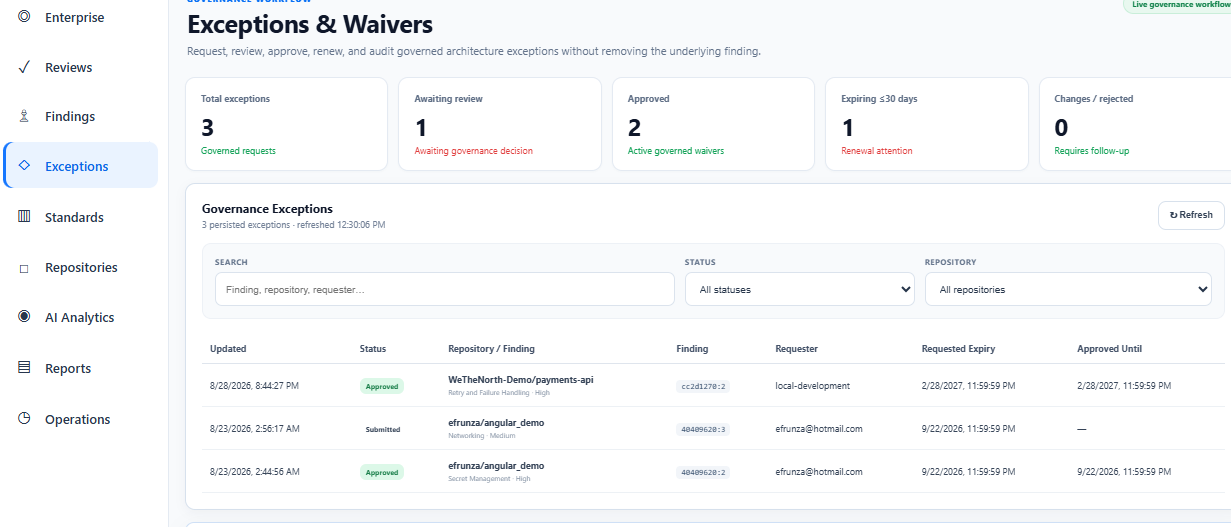Screen dimensions: 1231x527
Task: Open the WeTheNorth-Demo/payments-api exception
Action: pos(521,380)
